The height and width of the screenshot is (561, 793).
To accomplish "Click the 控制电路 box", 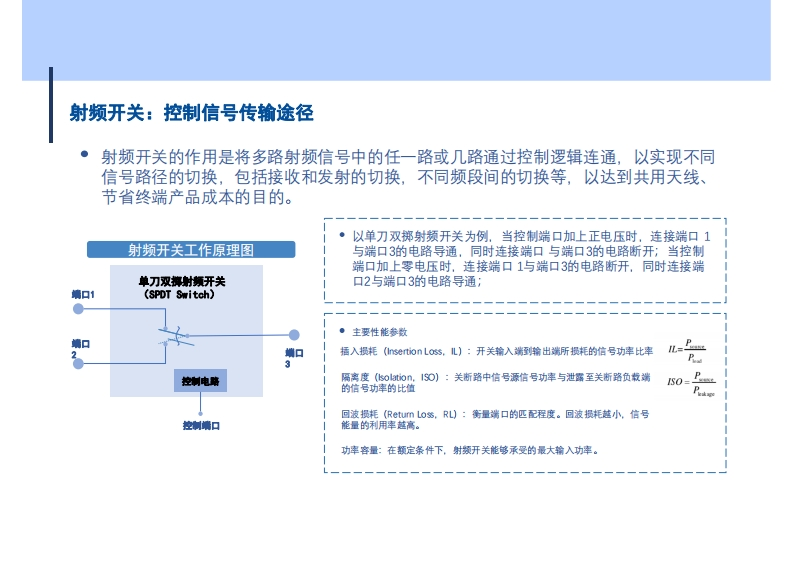I will coord(201,382).
